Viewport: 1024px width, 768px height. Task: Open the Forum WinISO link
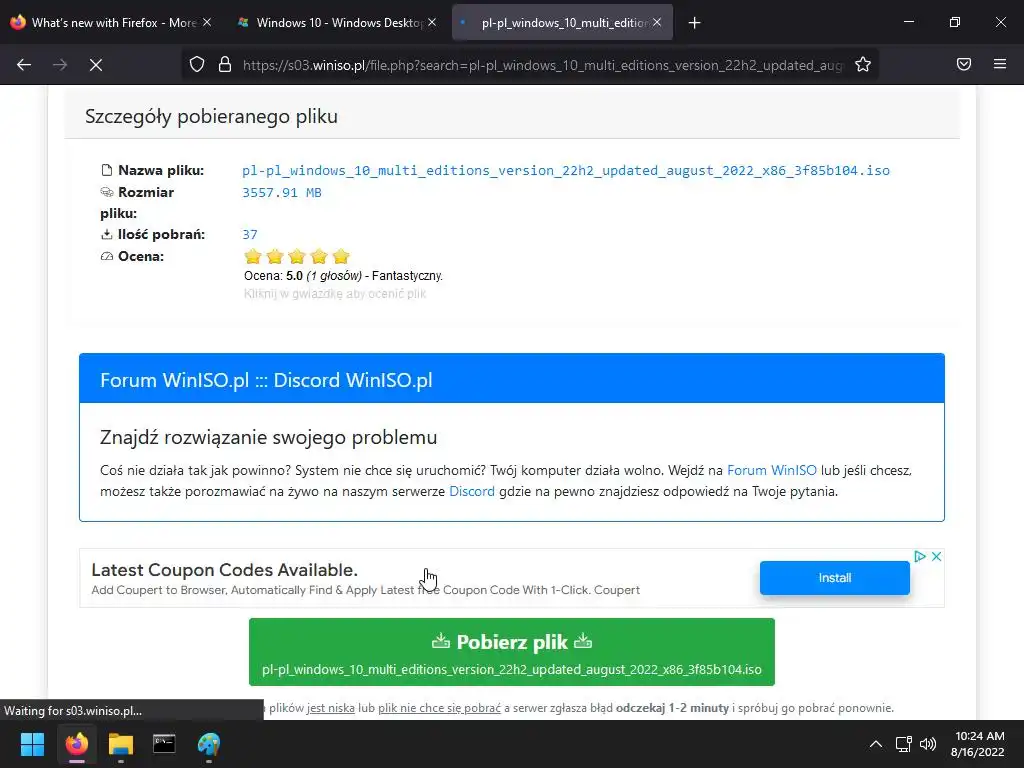pyautogui.click(x=771, y=470)
